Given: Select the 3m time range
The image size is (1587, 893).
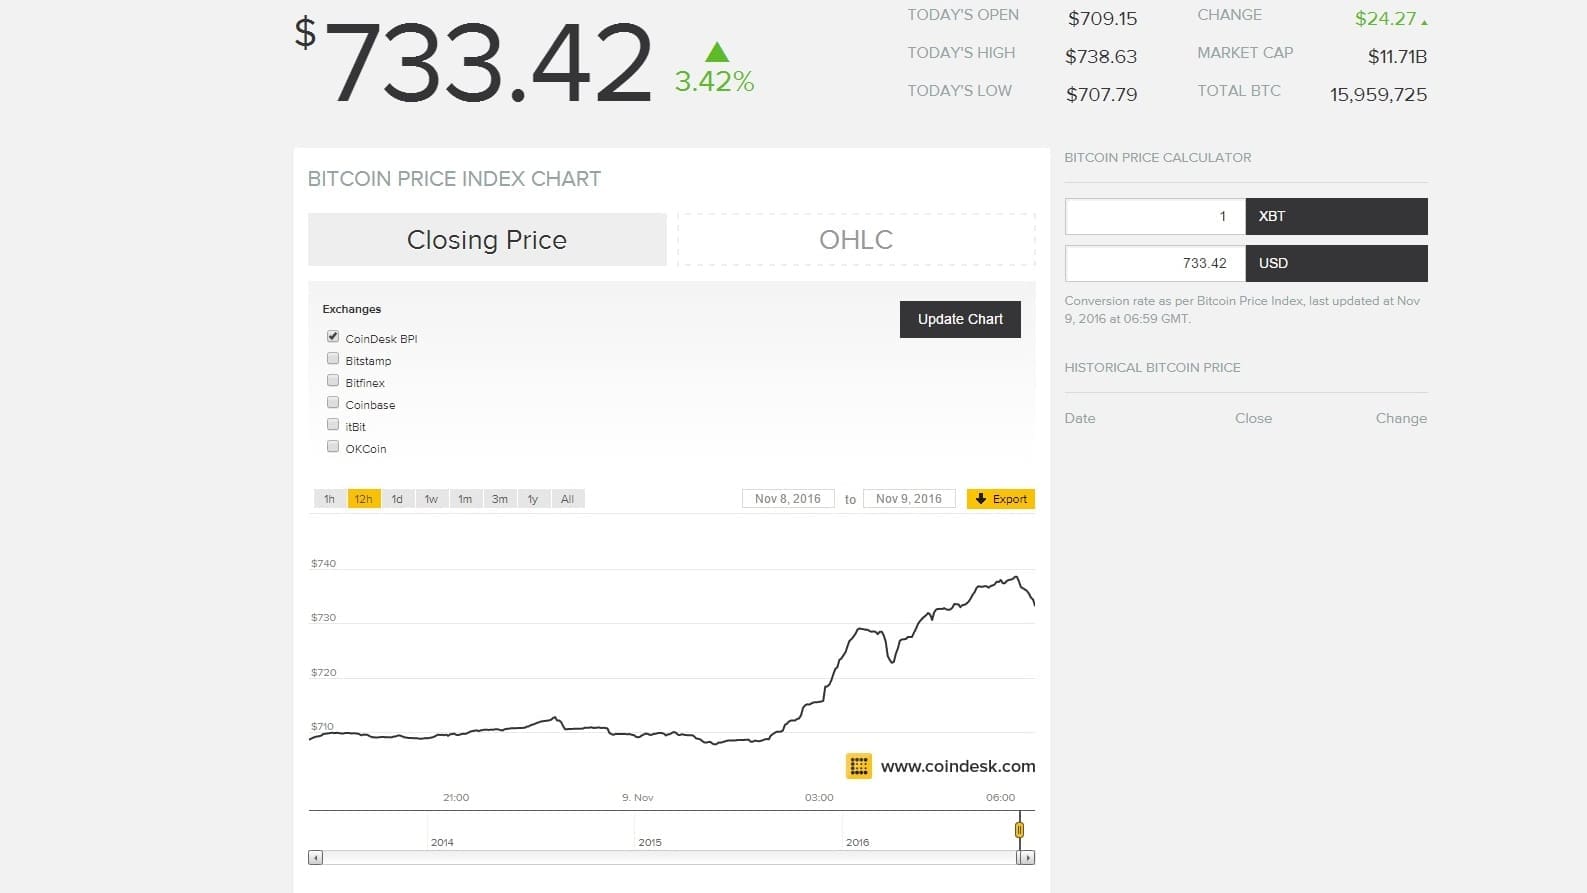Looking at the screenshot, I should pyautogui.click(x=499, y=499).
